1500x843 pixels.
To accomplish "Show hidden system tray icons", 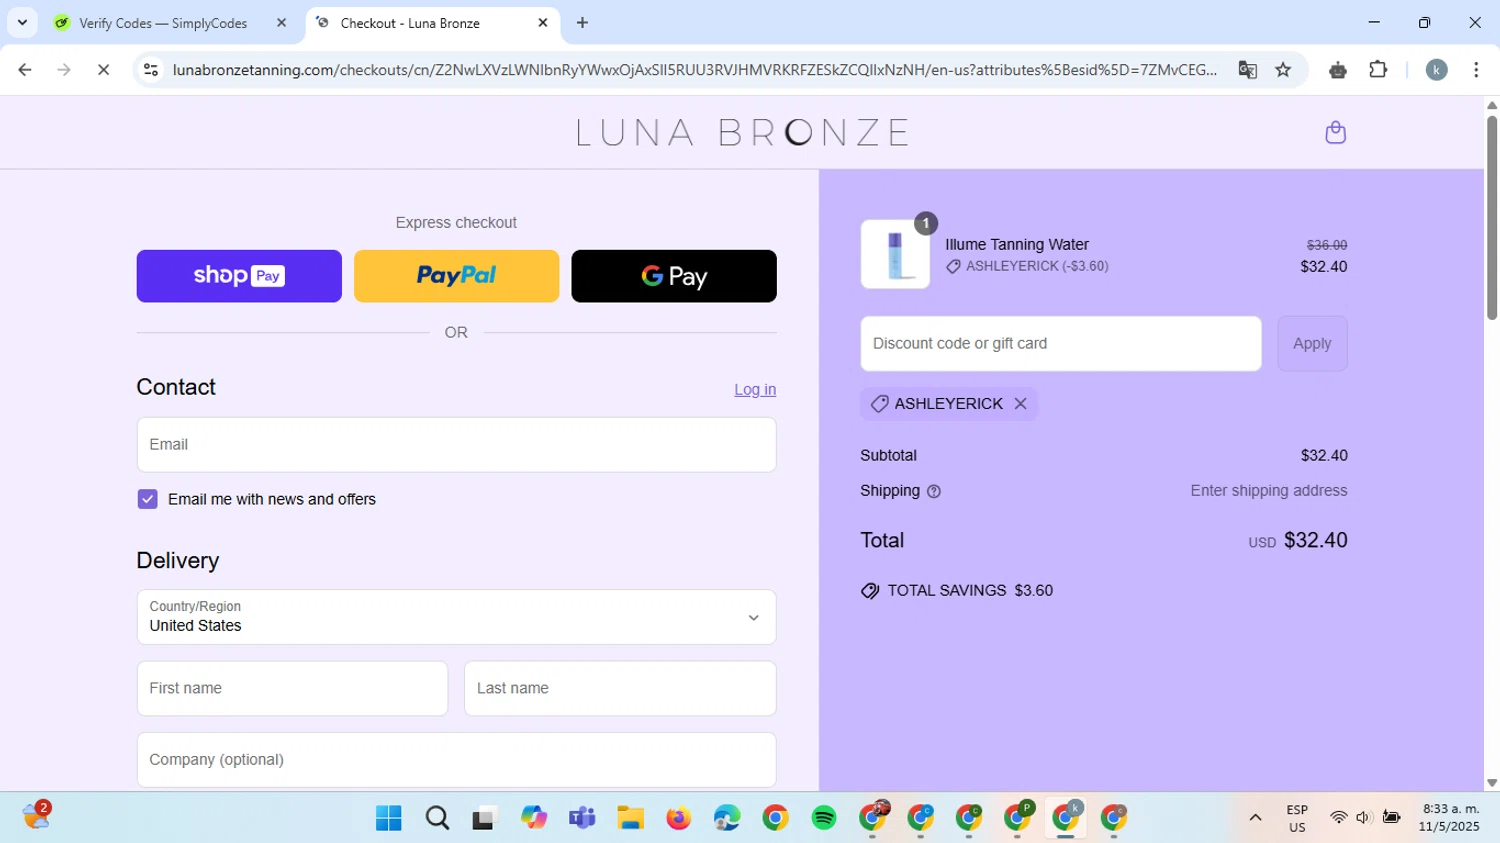I will (x=1255, y=818).
